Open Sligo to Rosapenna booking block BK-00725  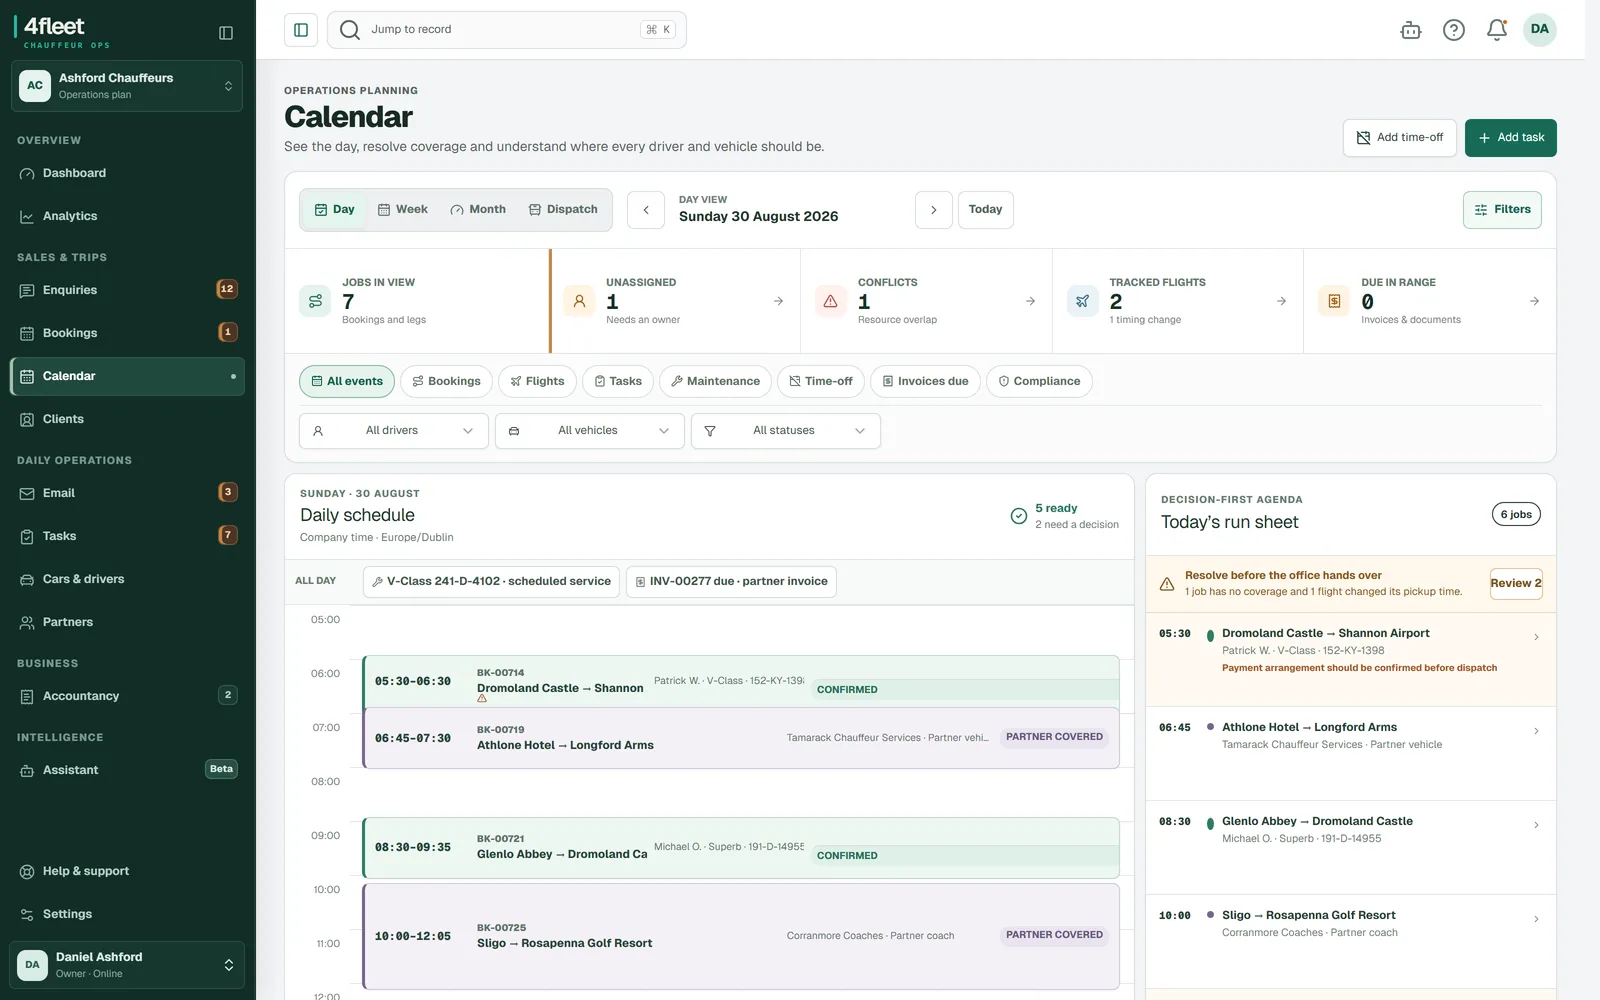(741, 936)
